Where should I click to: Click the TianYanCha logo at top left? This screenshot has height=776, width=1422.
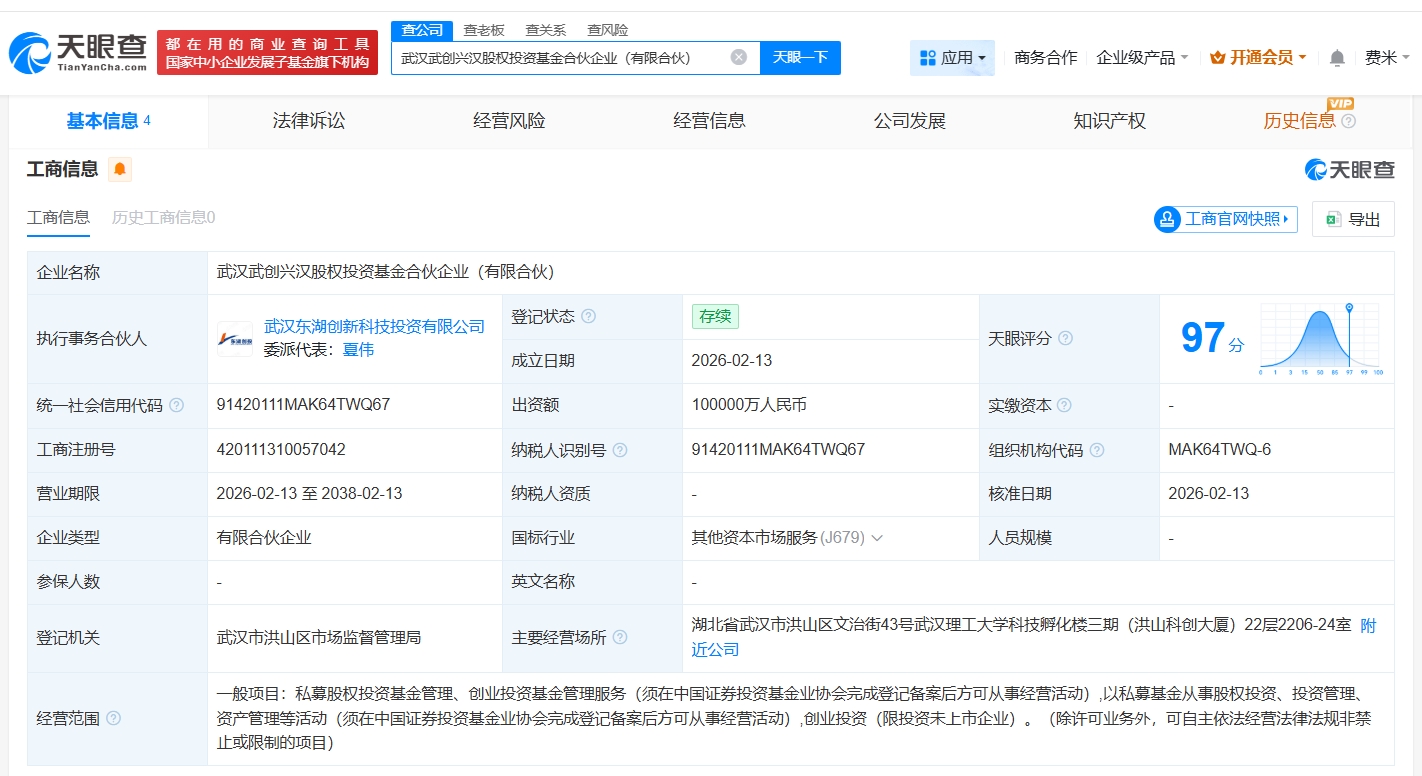pos(78,52)
